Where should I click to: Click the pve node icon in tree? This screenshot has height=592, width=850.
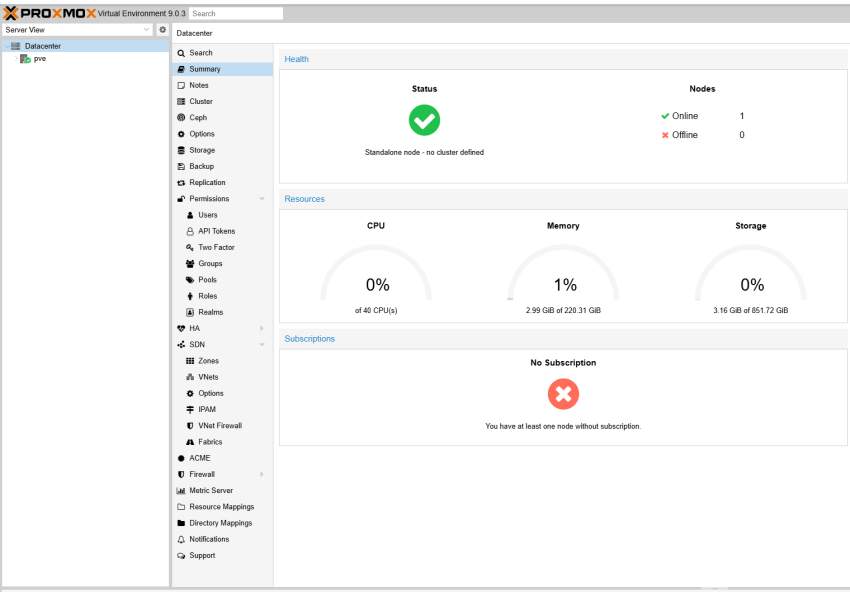[25, 59]
